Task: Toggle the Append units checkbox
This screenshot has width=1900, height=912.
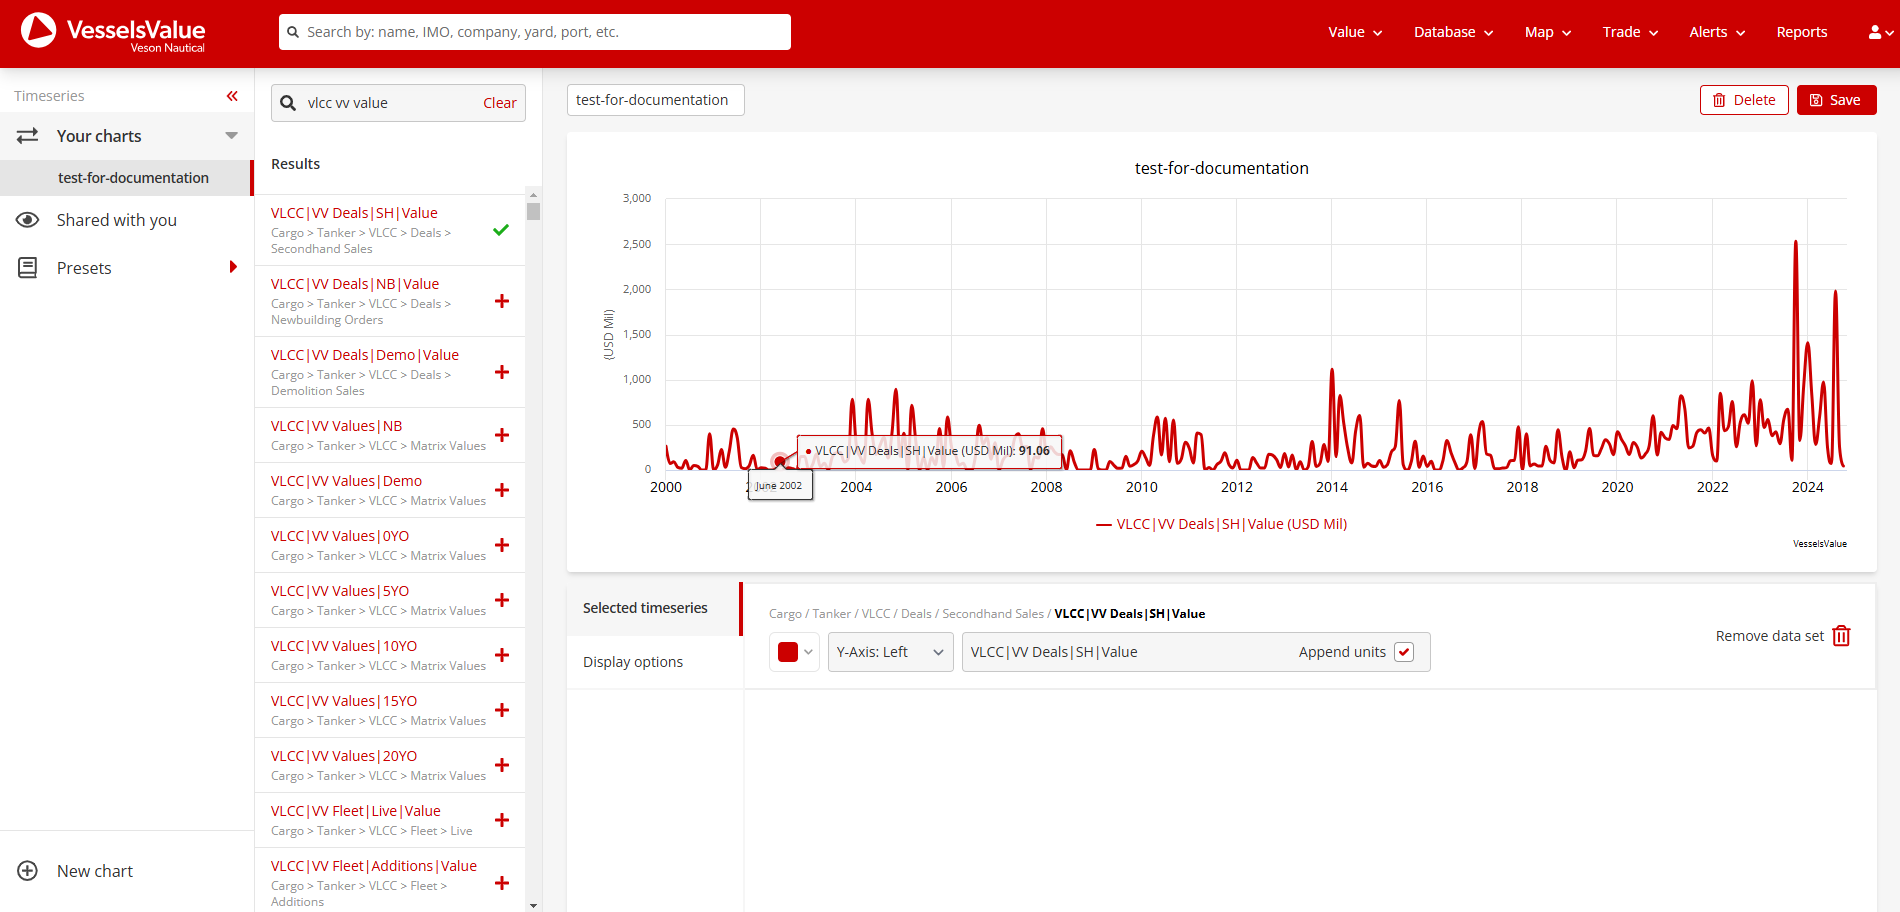Action: point(1404,652)
